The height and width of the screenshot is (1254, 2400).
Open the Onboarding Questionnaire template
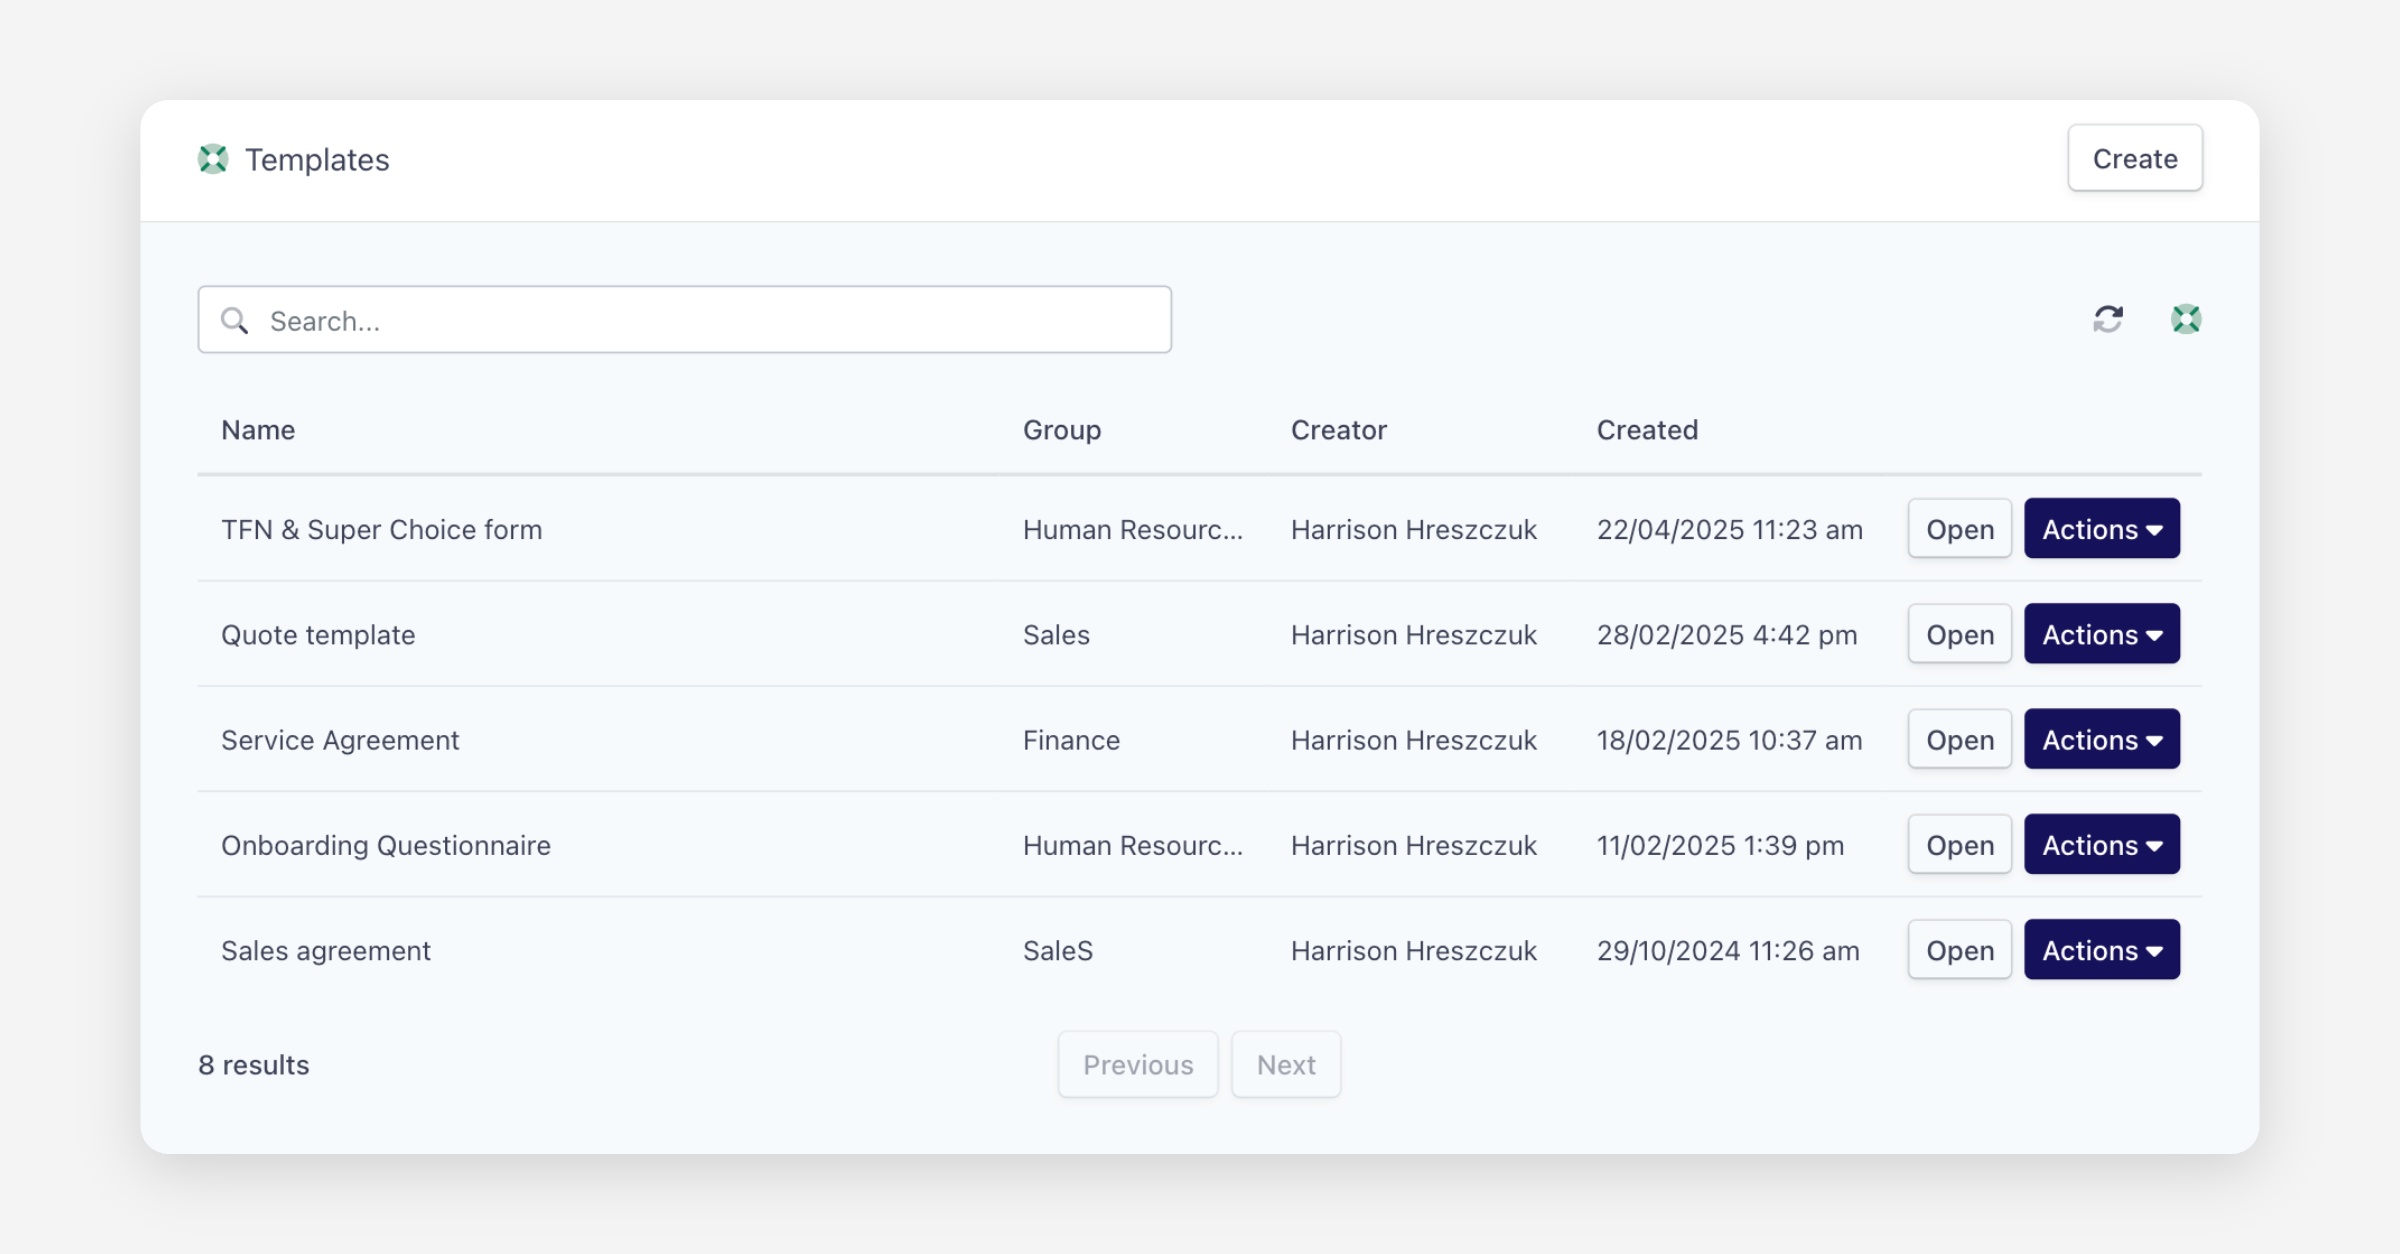click(1959, 845)
